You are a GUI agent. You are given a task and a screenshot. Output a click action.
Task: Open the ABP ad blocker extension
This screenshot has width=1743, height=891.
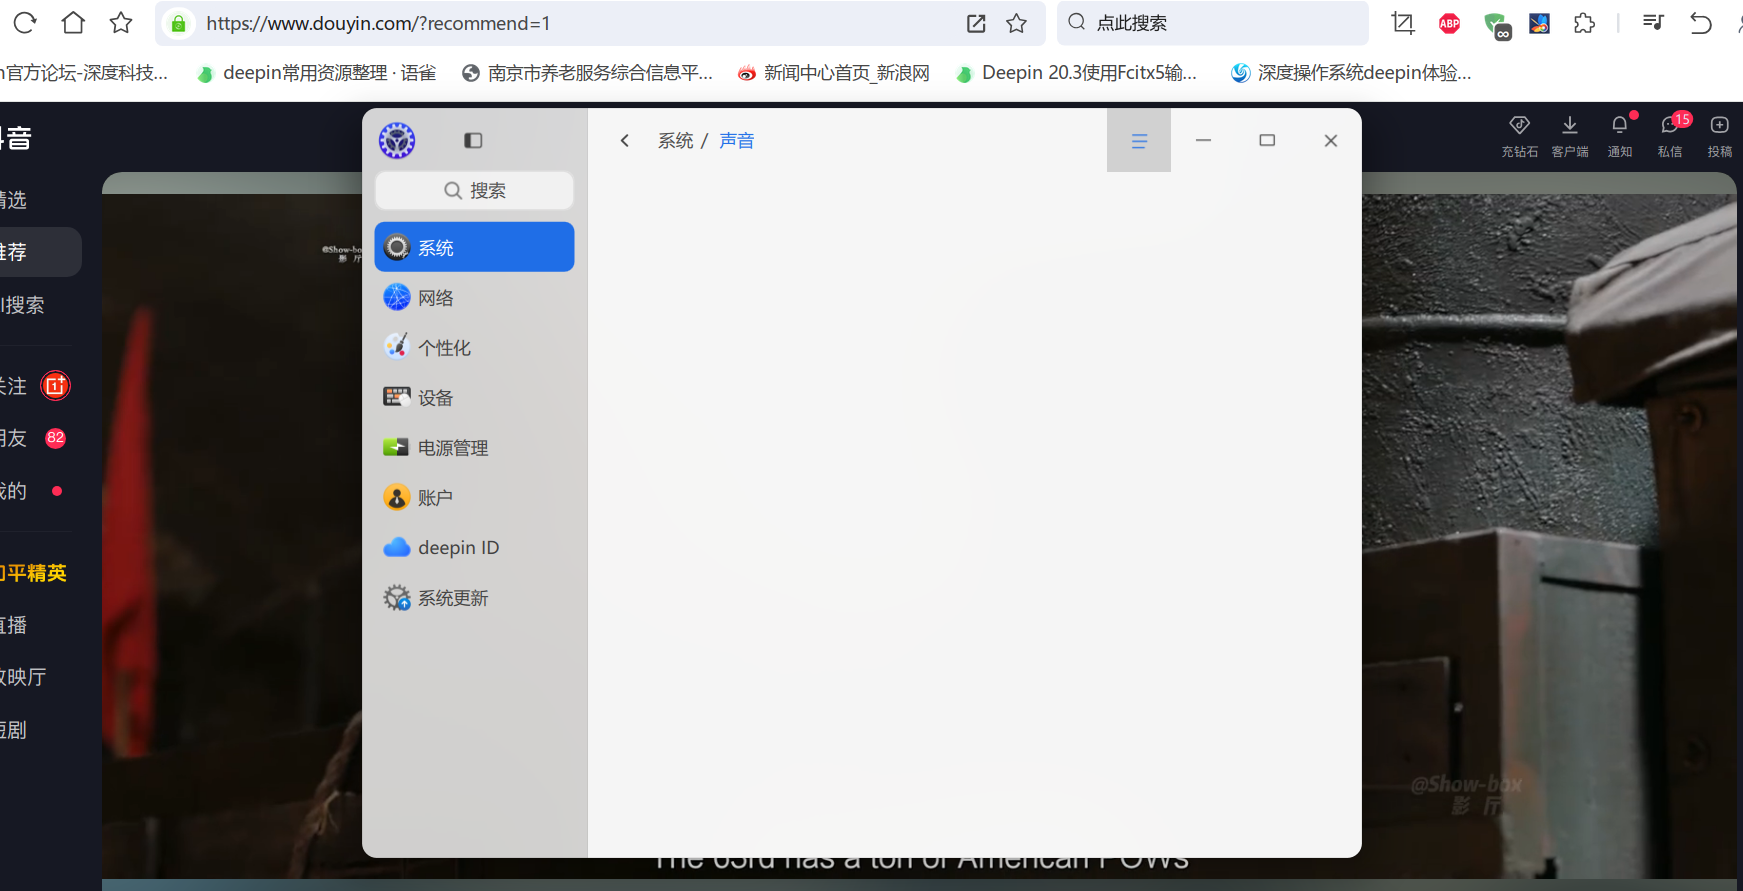(x=1449, y=23)
